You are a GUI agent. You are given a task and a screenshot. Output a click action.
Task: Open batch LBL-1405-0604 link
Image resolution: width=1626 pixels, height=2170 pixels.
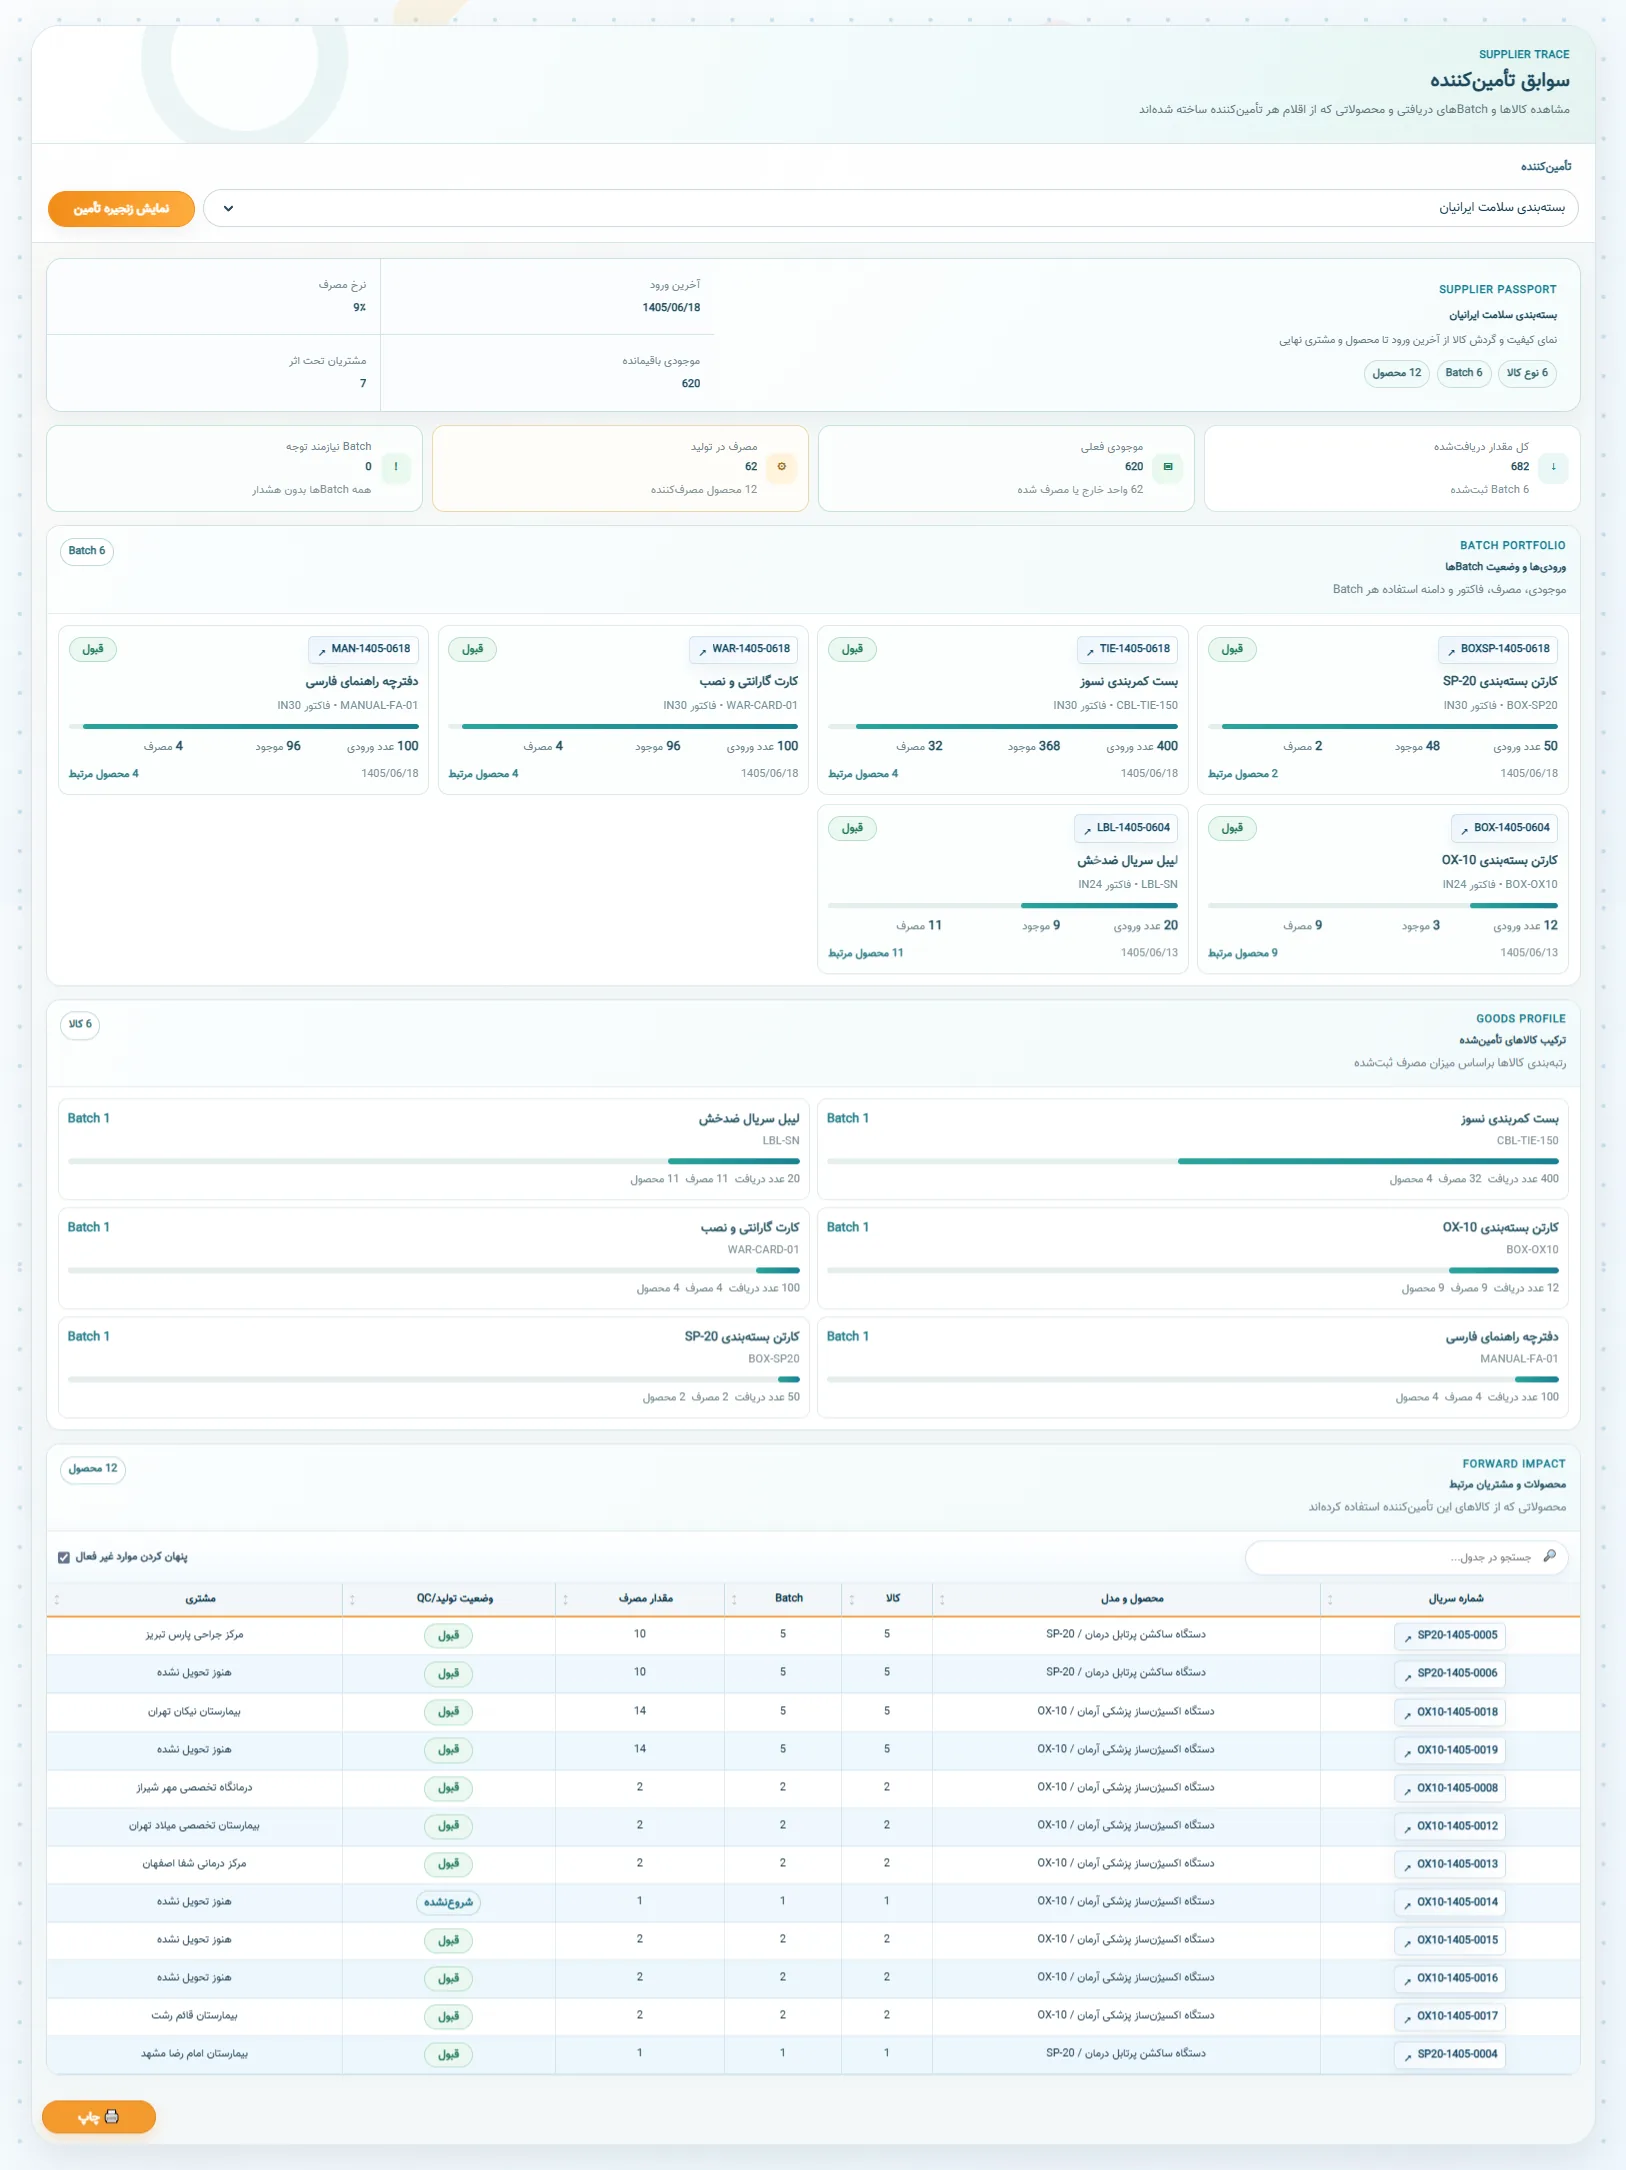click(1126, 828)
